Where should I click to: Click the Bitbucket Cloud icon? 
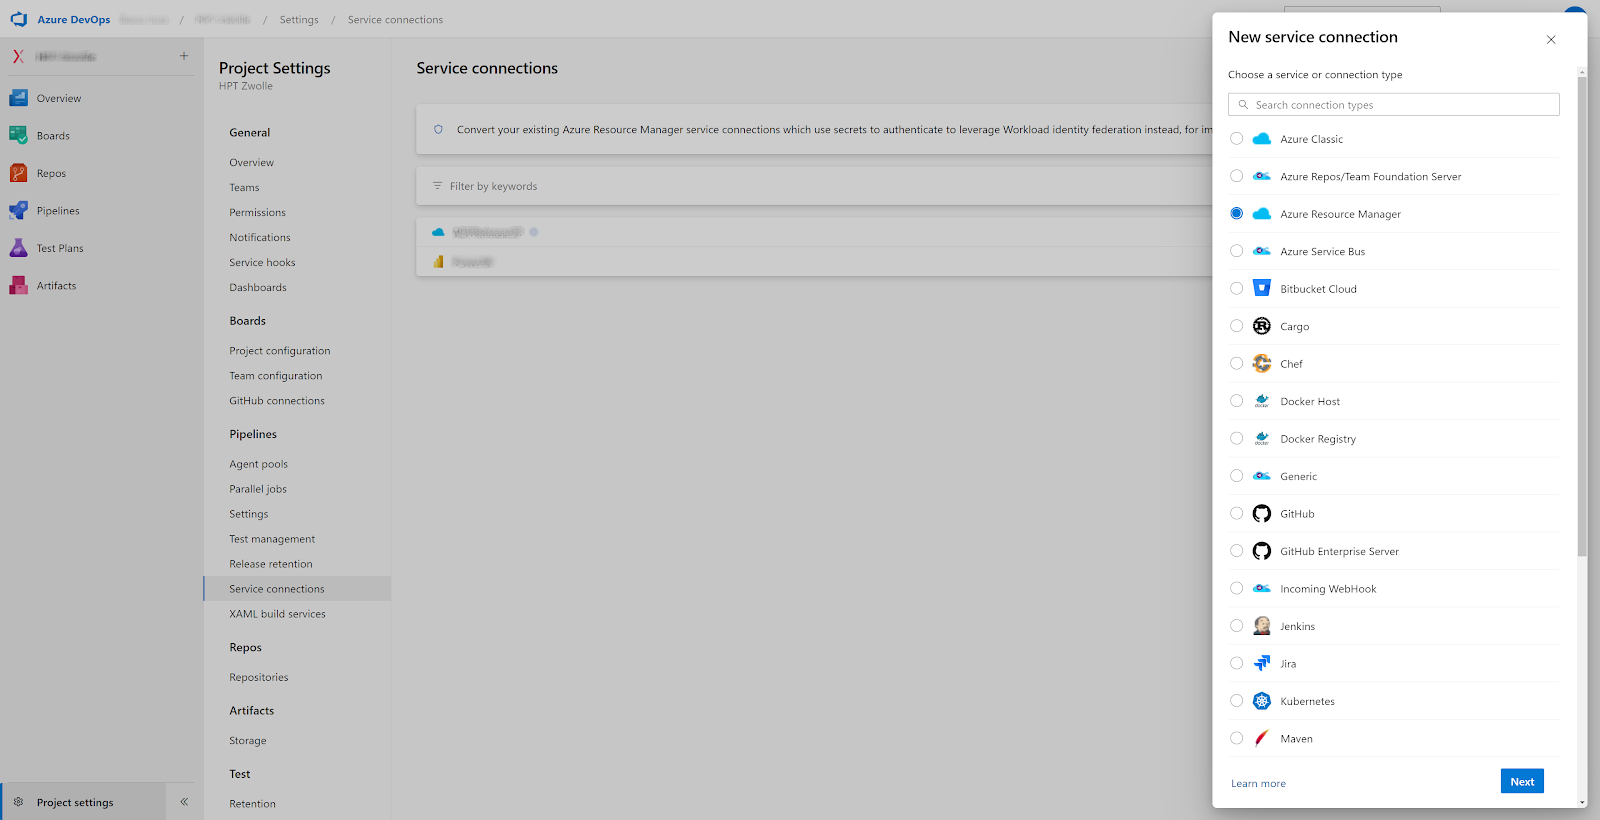(x=1262, y=288)
